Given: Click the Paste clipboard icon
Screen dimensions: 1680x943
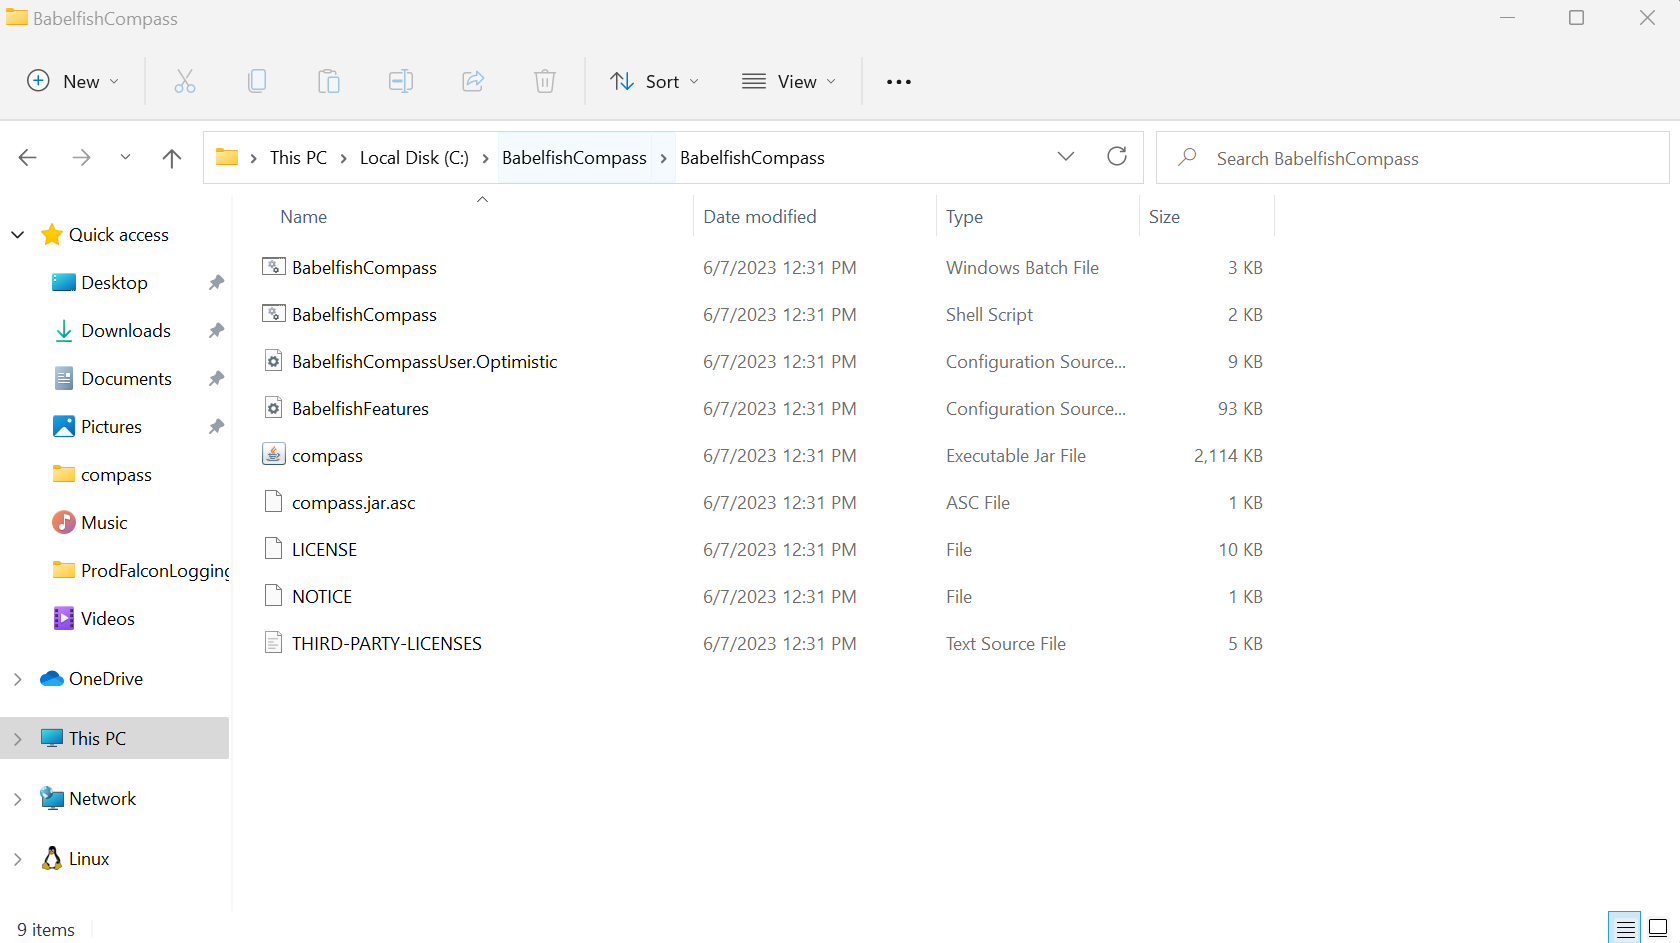Looking at the screenshot, I should pyautogui.click(x=329, y=81).
